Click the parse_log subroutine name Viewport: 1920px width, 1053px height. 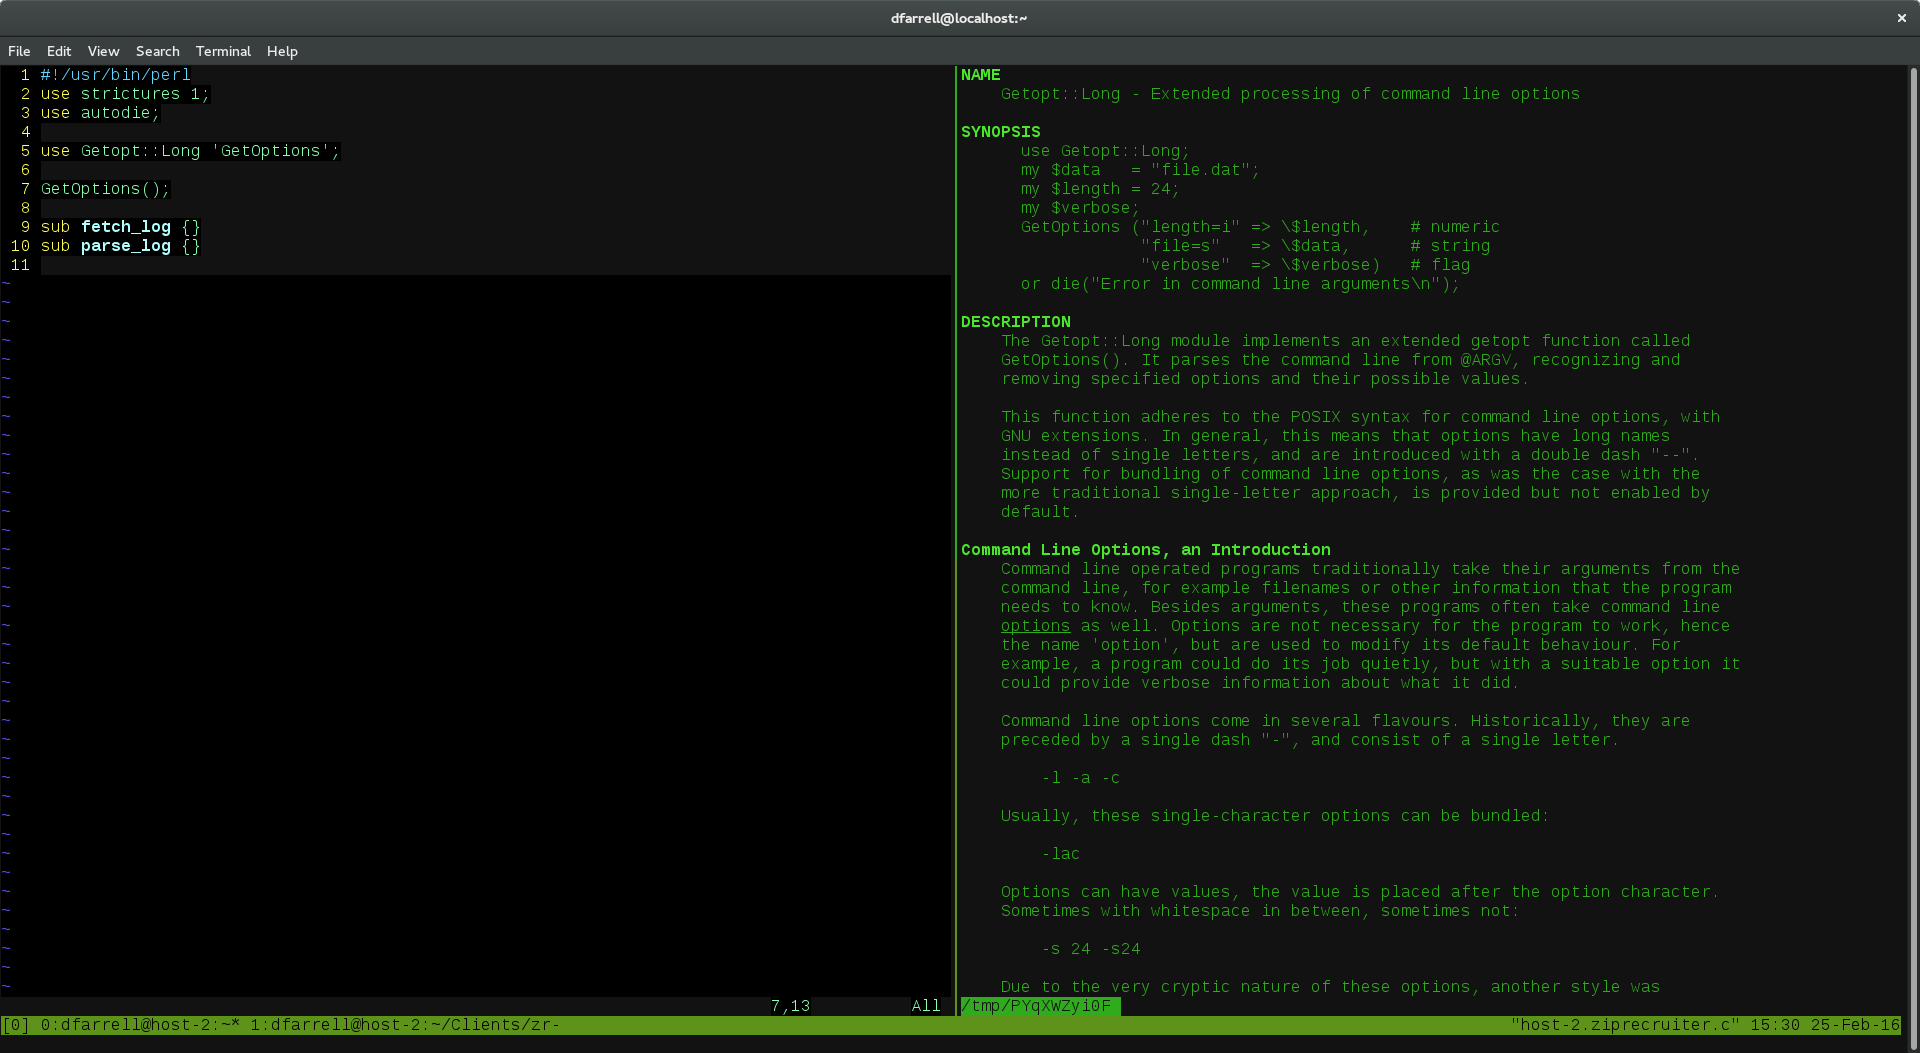coord(126,246)
